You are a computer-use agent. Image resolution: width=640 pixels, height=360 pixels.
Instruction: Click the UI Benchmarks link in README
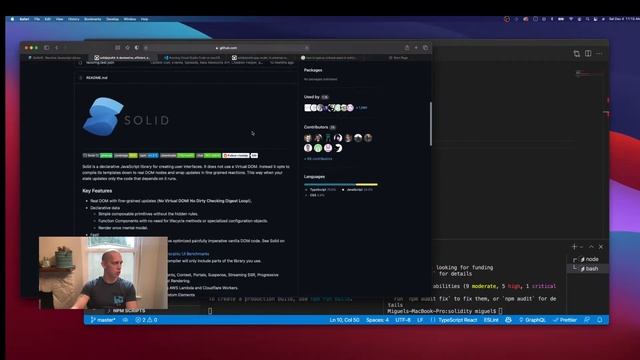coord(189,254)
